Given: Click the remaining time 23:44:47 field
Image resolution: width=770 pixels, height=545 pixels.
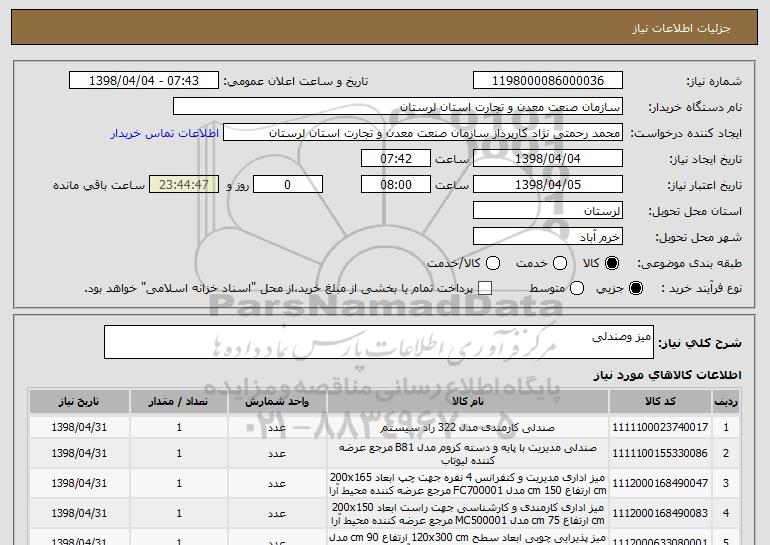Looking at the screenshot, I should click(x=184, y=185).
